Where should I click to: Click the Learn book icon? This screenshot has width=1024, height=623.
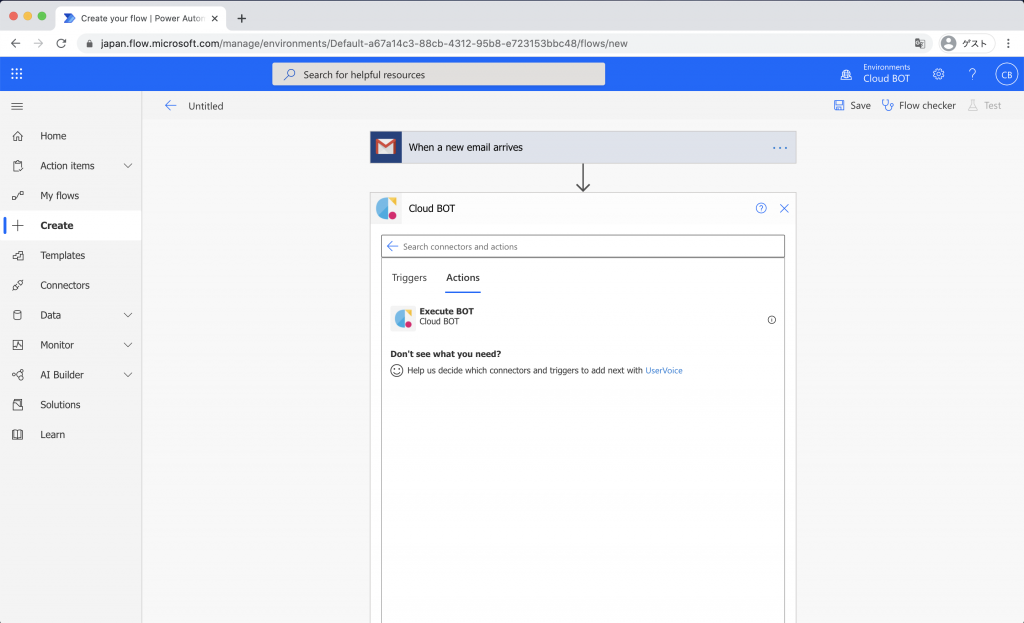click(x=18, y=435)
